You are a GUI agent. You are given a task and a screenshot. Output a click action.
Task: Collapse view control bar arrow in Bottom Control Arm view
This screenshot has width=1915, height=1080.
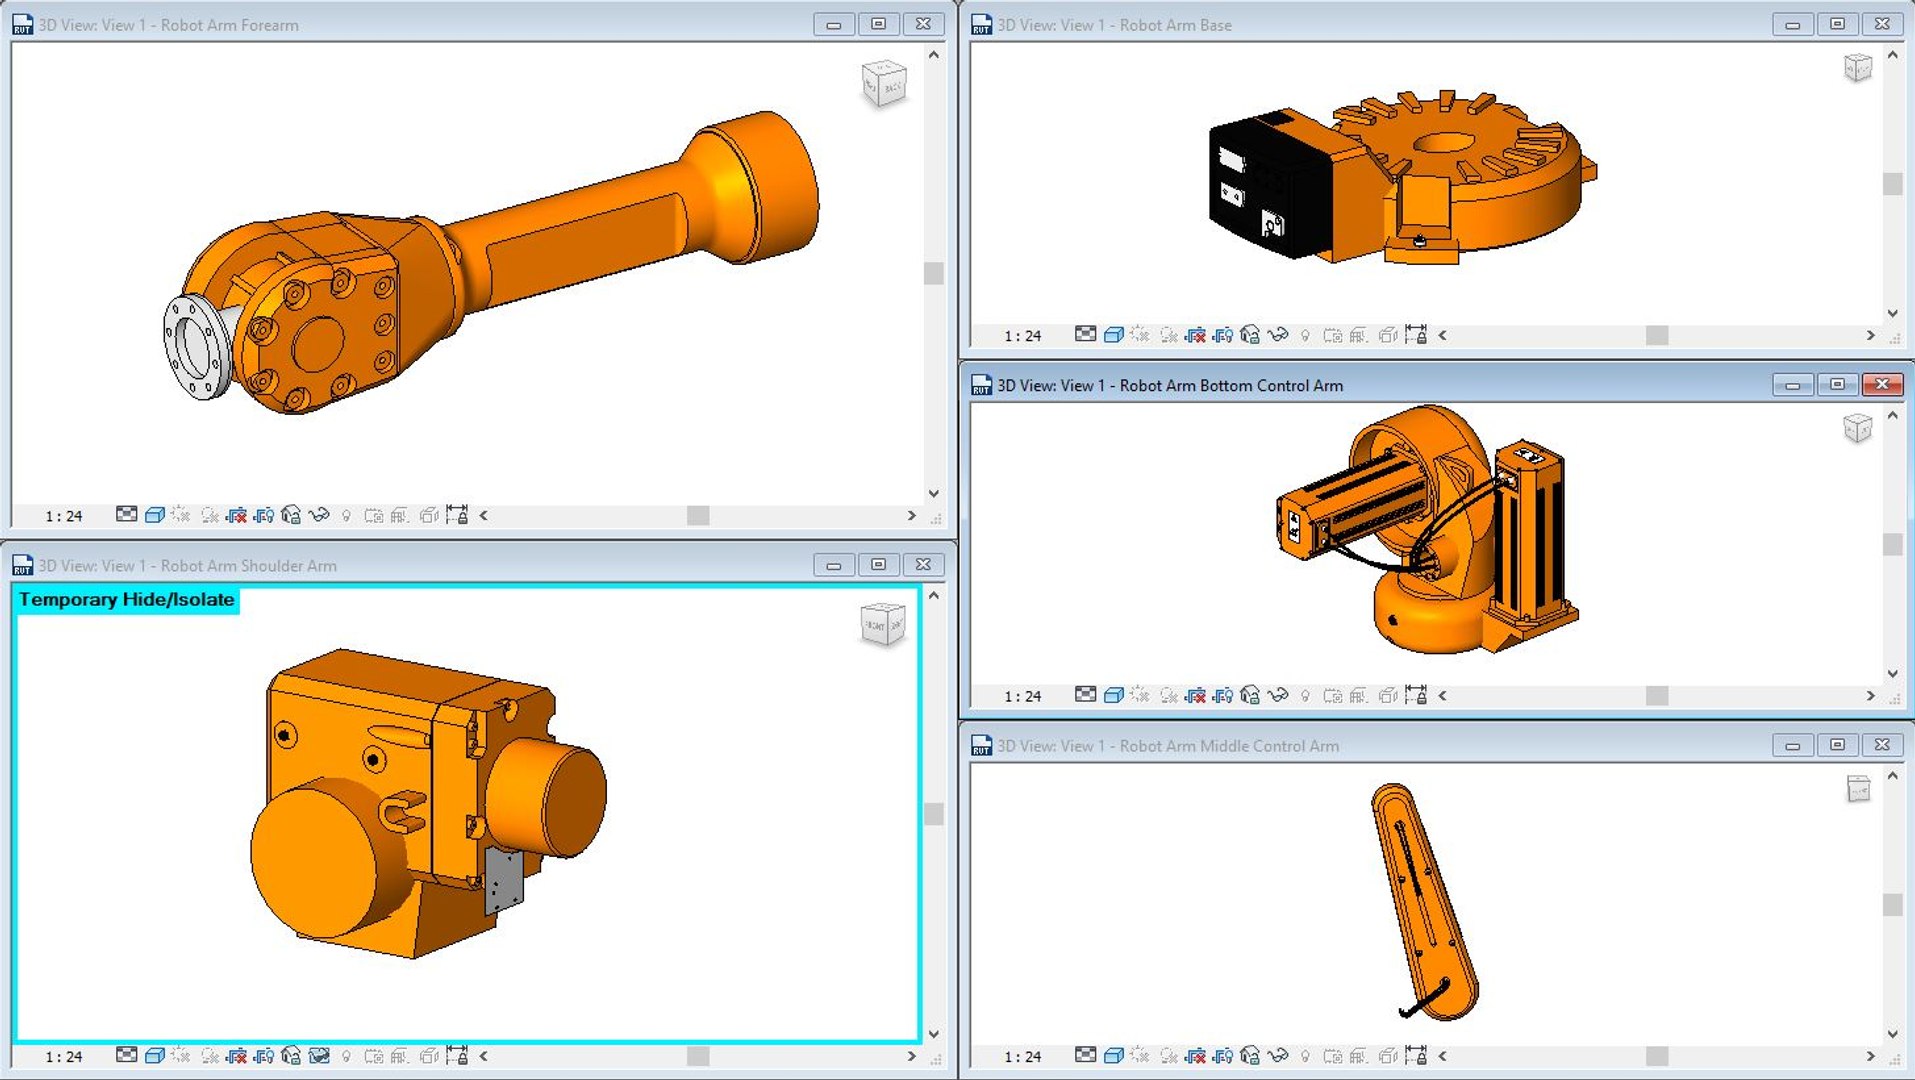pyautogui.click(x=1443, y=695)
